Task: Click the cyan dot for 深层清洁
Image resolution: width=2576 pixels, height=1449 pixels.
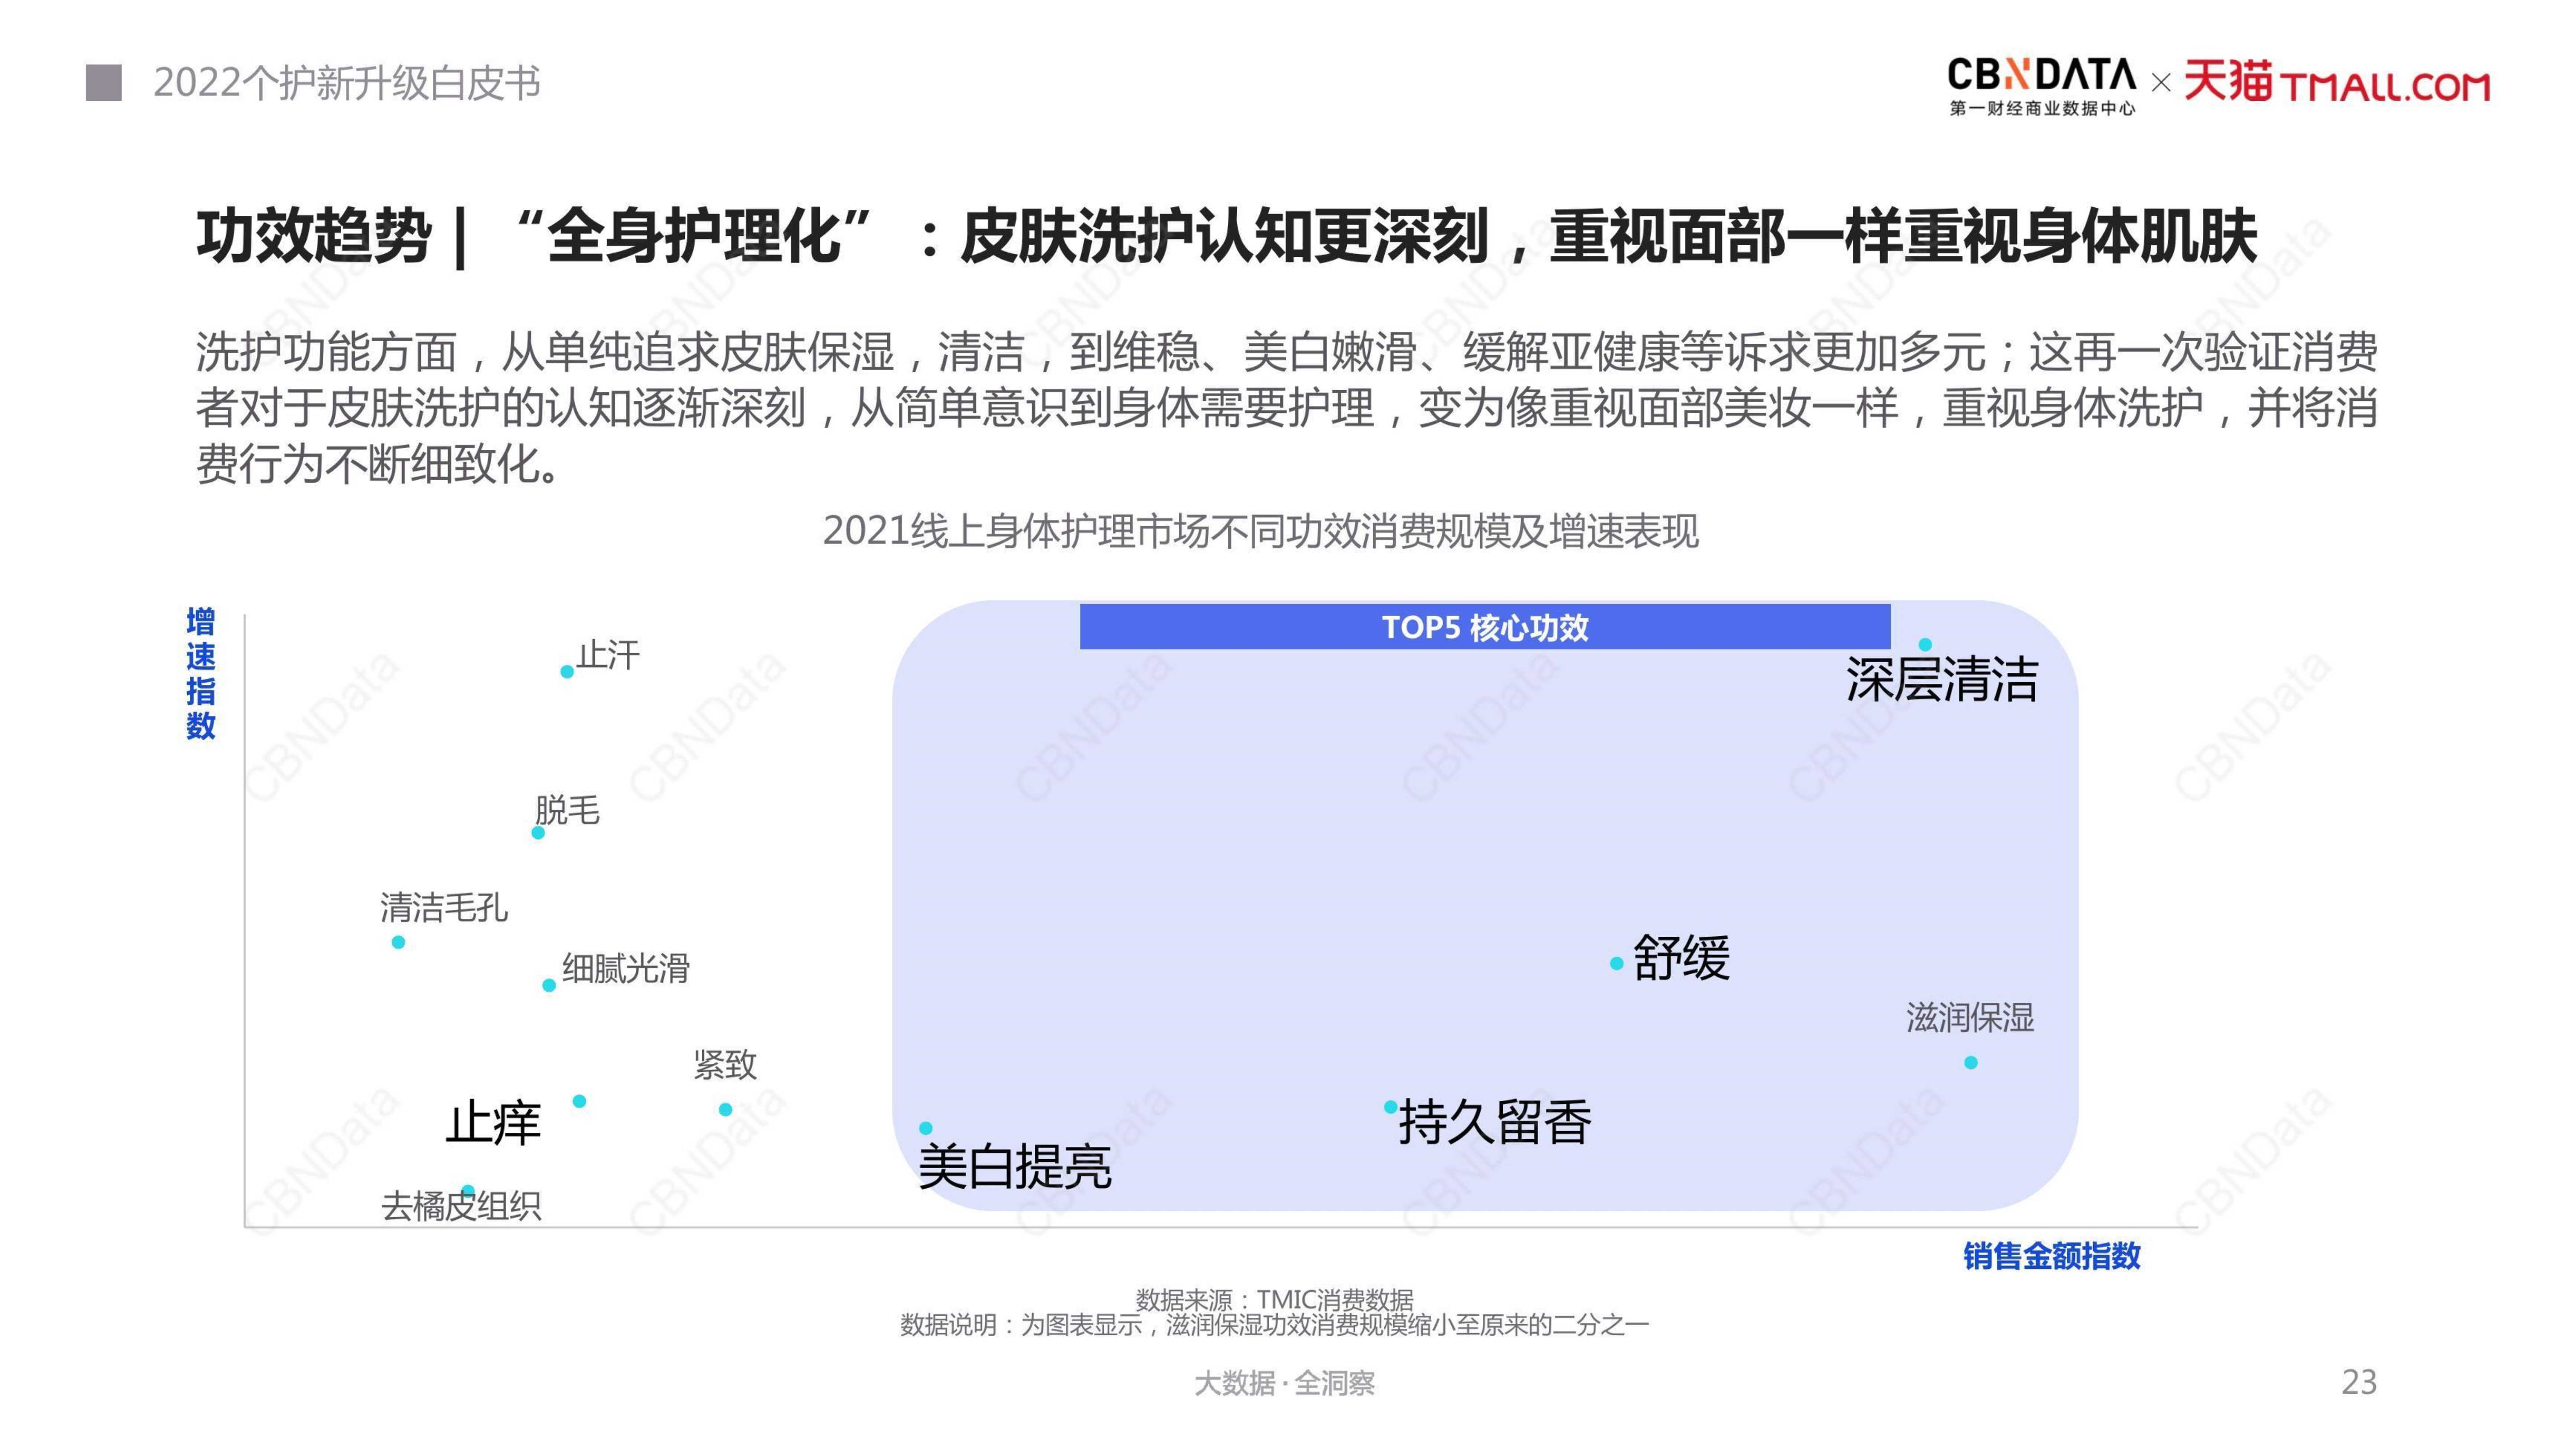Action: [x=1925, y=645]
